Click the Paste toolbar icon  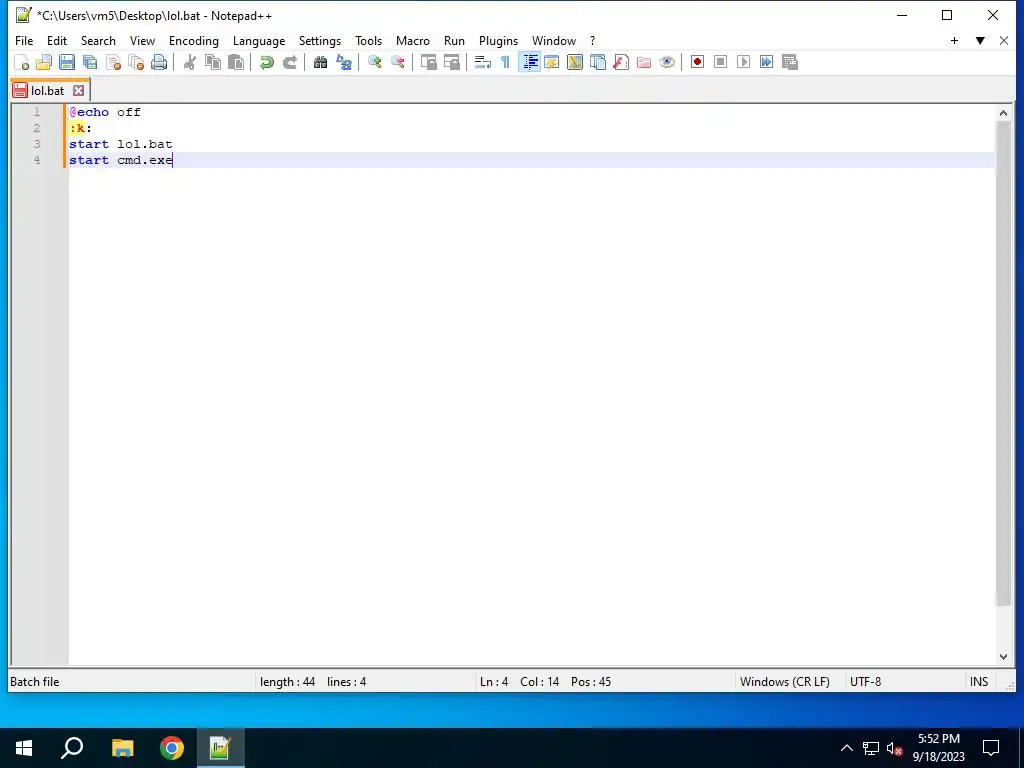click(236, 62)
